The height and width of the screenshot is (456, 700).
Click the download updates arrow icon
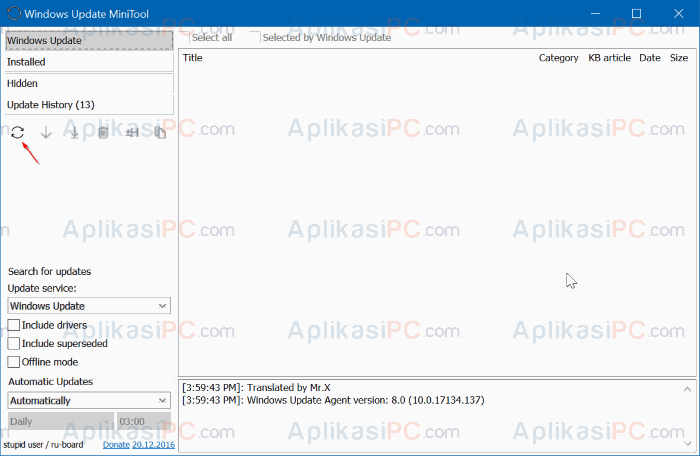(46, 132)
